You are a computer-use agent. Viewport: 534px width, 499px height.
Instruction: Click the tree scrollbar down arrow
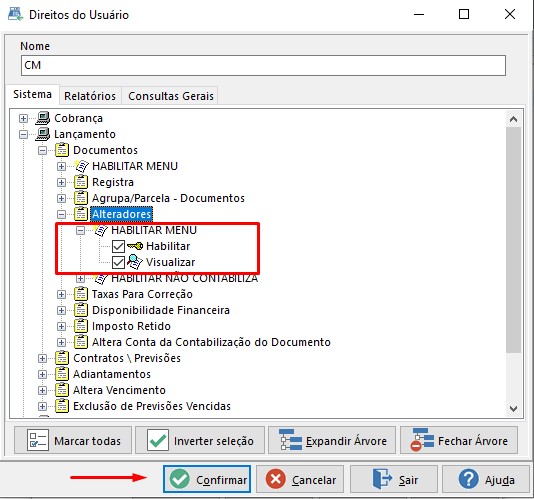pyautogui.click(x=514, y=408)
